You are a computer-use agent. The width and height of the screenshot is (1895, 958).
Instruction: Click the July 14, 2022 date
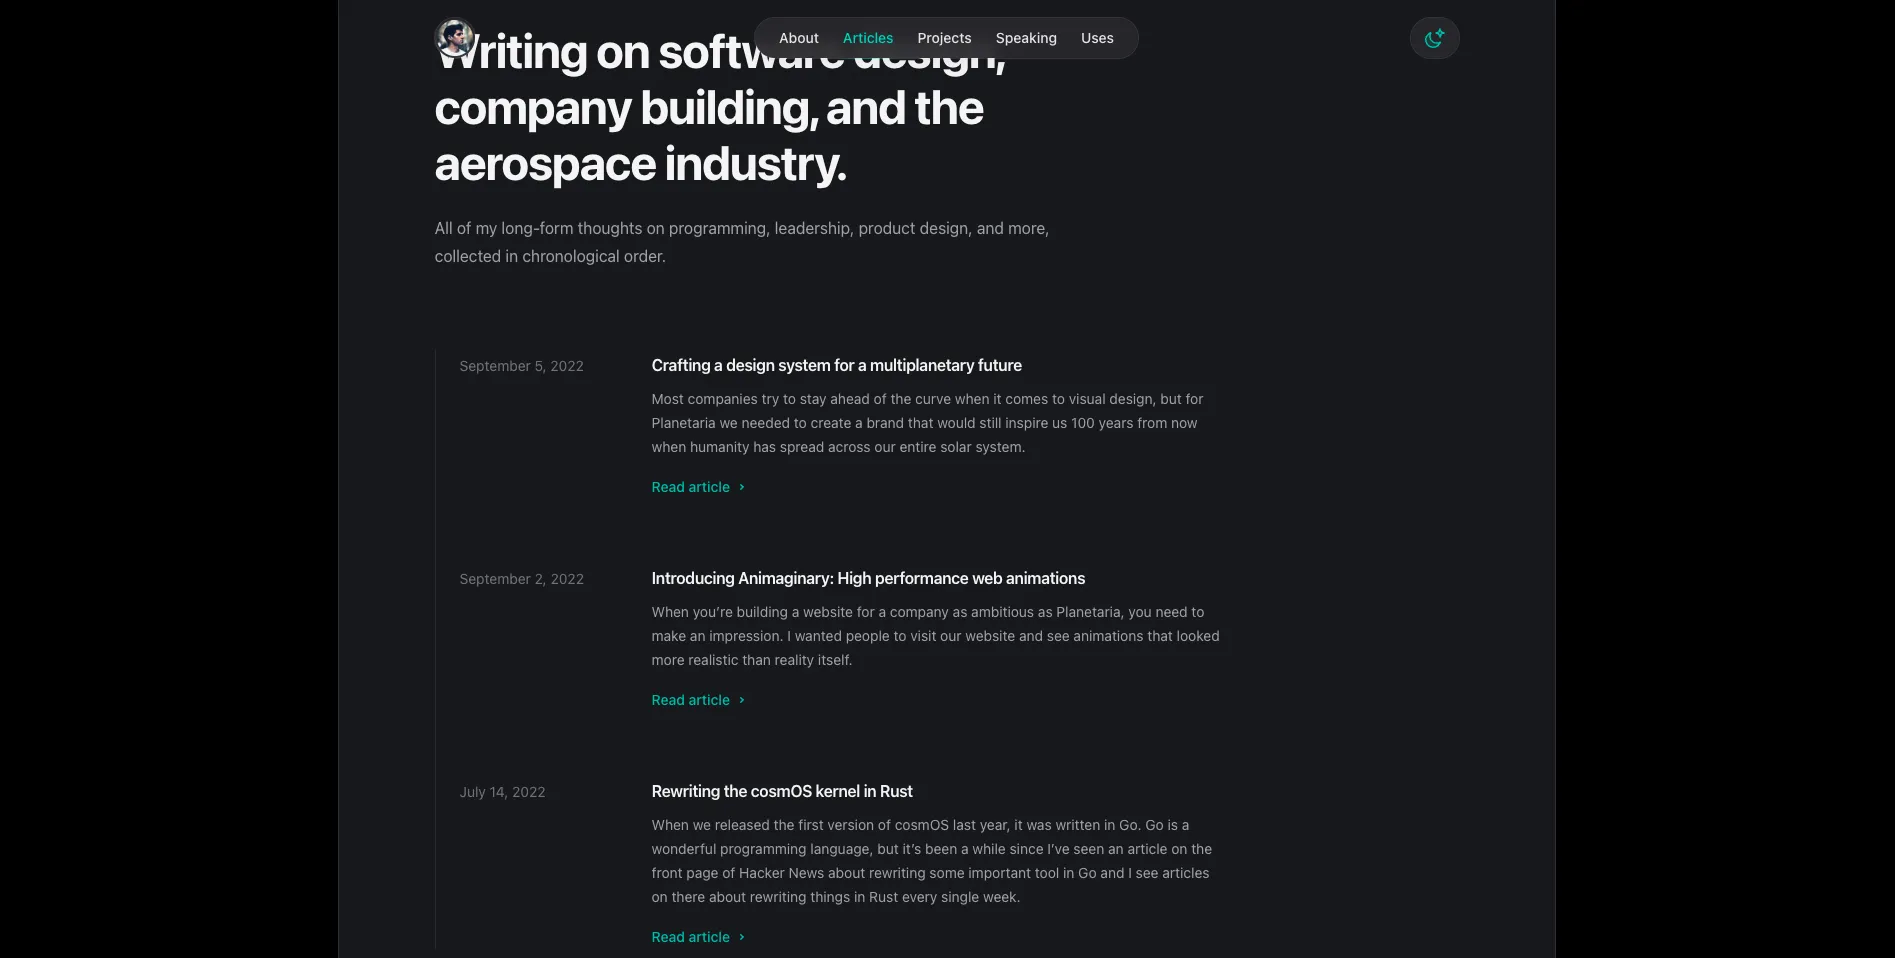point(502,792)
